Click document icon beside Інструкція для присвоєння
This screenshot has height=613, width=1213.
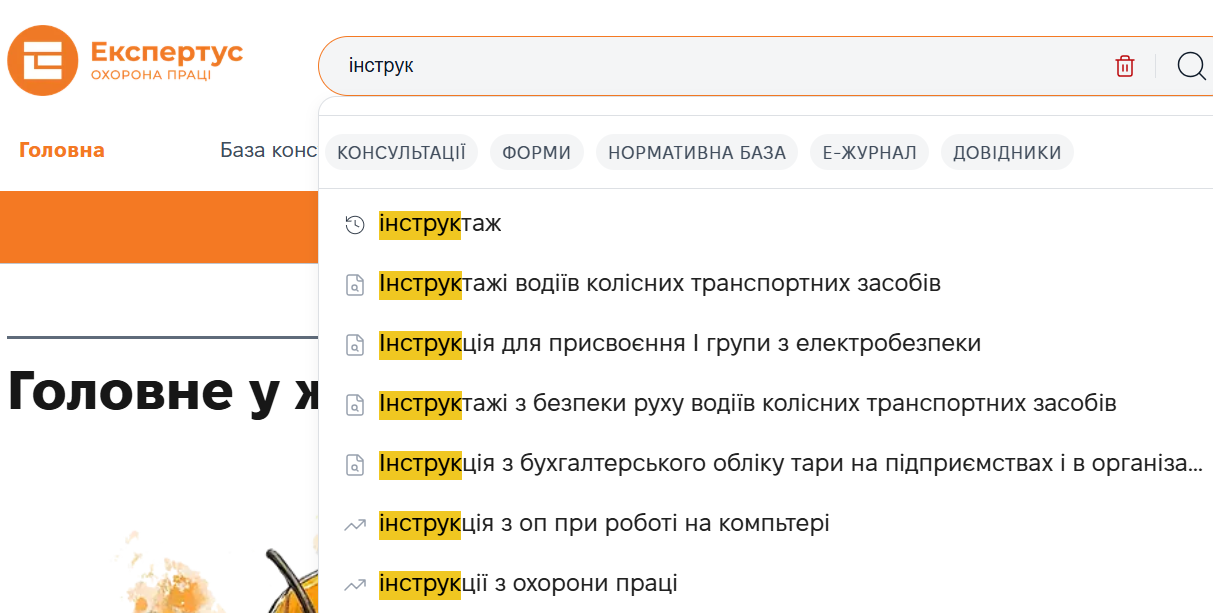pyautogui.click(x=354, y=345)
